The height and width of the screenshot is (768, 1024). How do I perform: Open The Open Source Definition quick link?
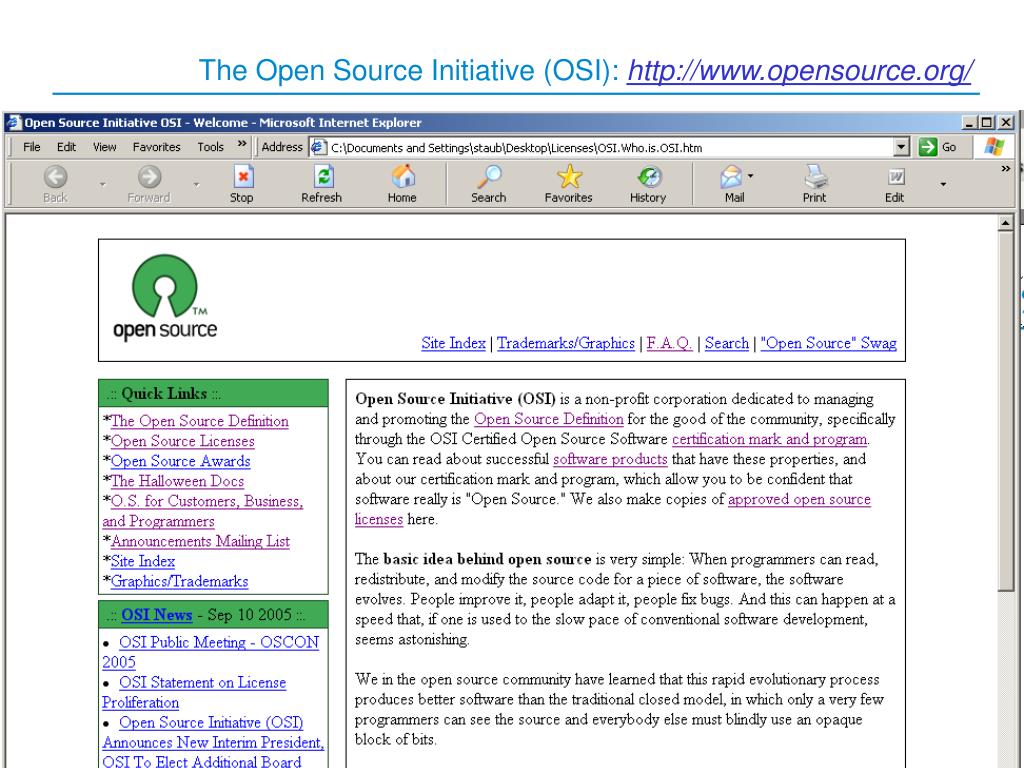click(x=200, y=421)
